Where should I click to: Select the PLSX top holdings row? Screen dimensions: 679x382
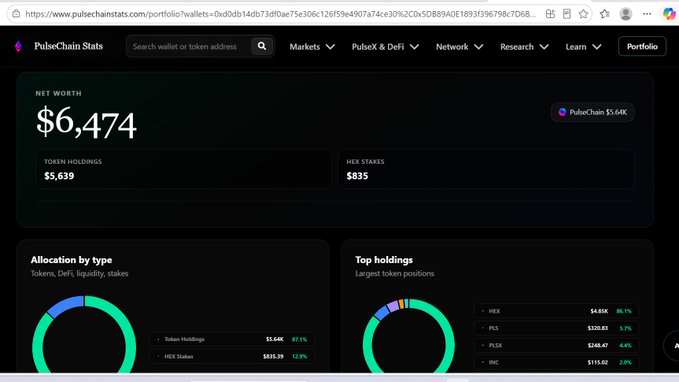point(556,345)
